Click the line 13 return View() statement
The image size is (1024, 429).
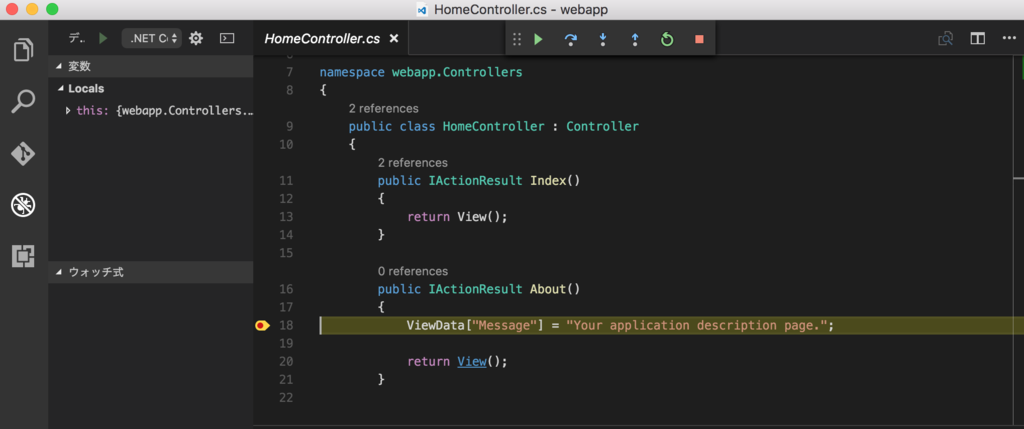[x=457, y=217]
